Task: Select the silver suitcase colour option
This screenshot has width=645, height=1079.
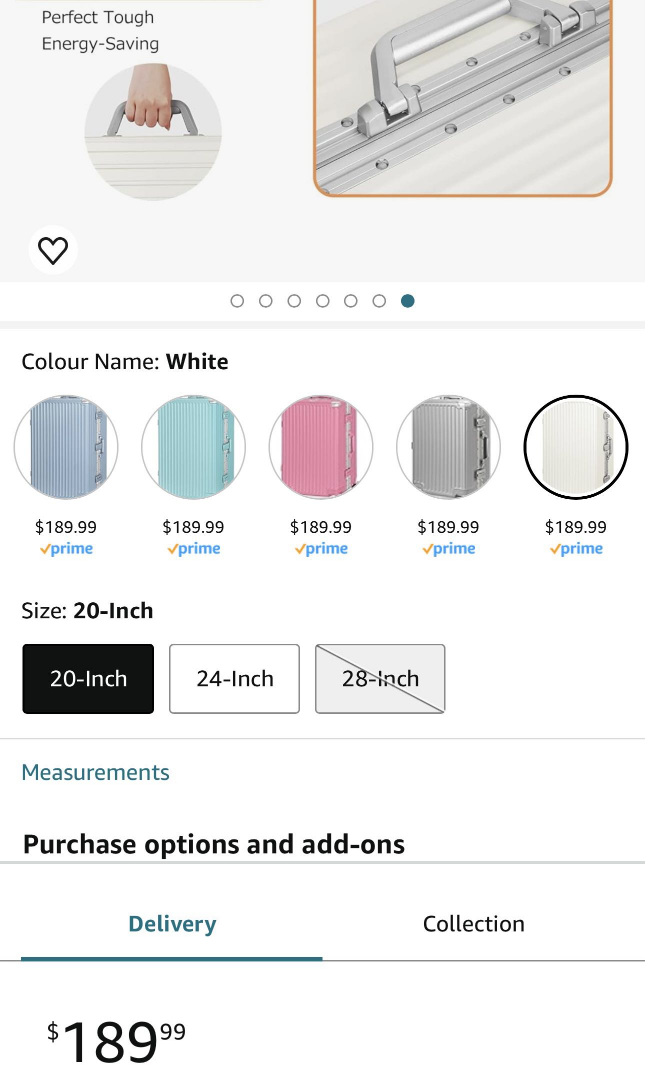Action: pyautogui.click(x=448, y=447)
